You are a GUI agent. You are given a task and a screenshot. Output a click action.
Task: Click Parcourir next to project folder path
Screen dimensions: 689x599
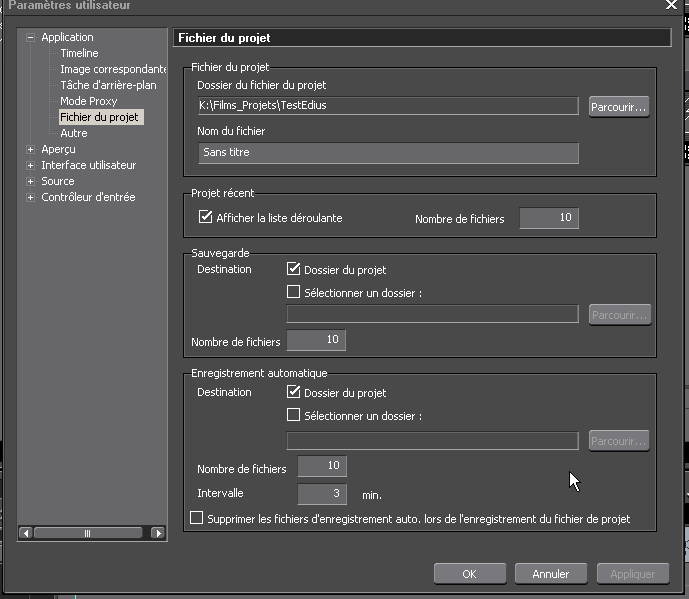(618, 106)
